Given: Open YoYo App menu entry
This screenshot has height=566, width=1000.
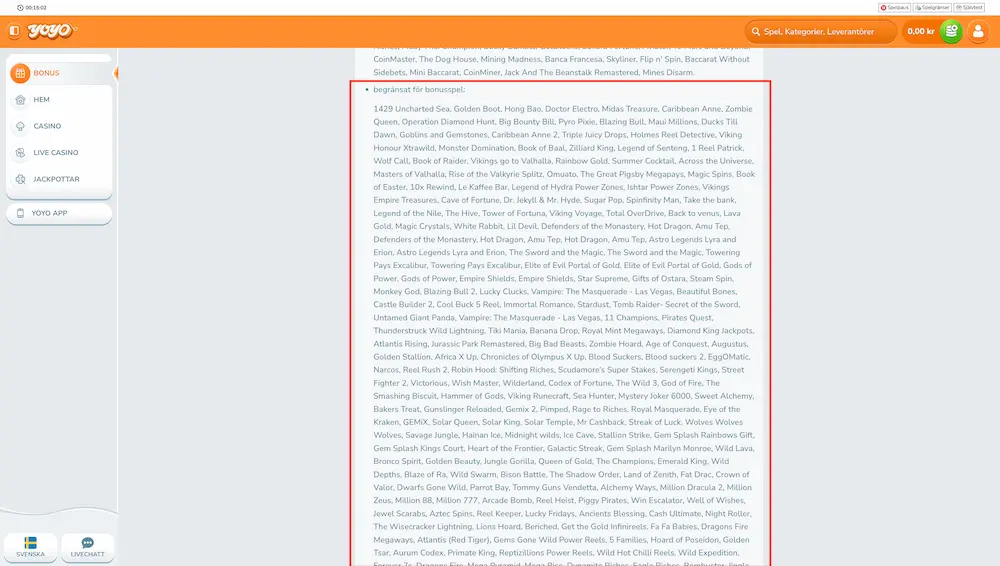Looking at the screenshot, I should (59, 213).
